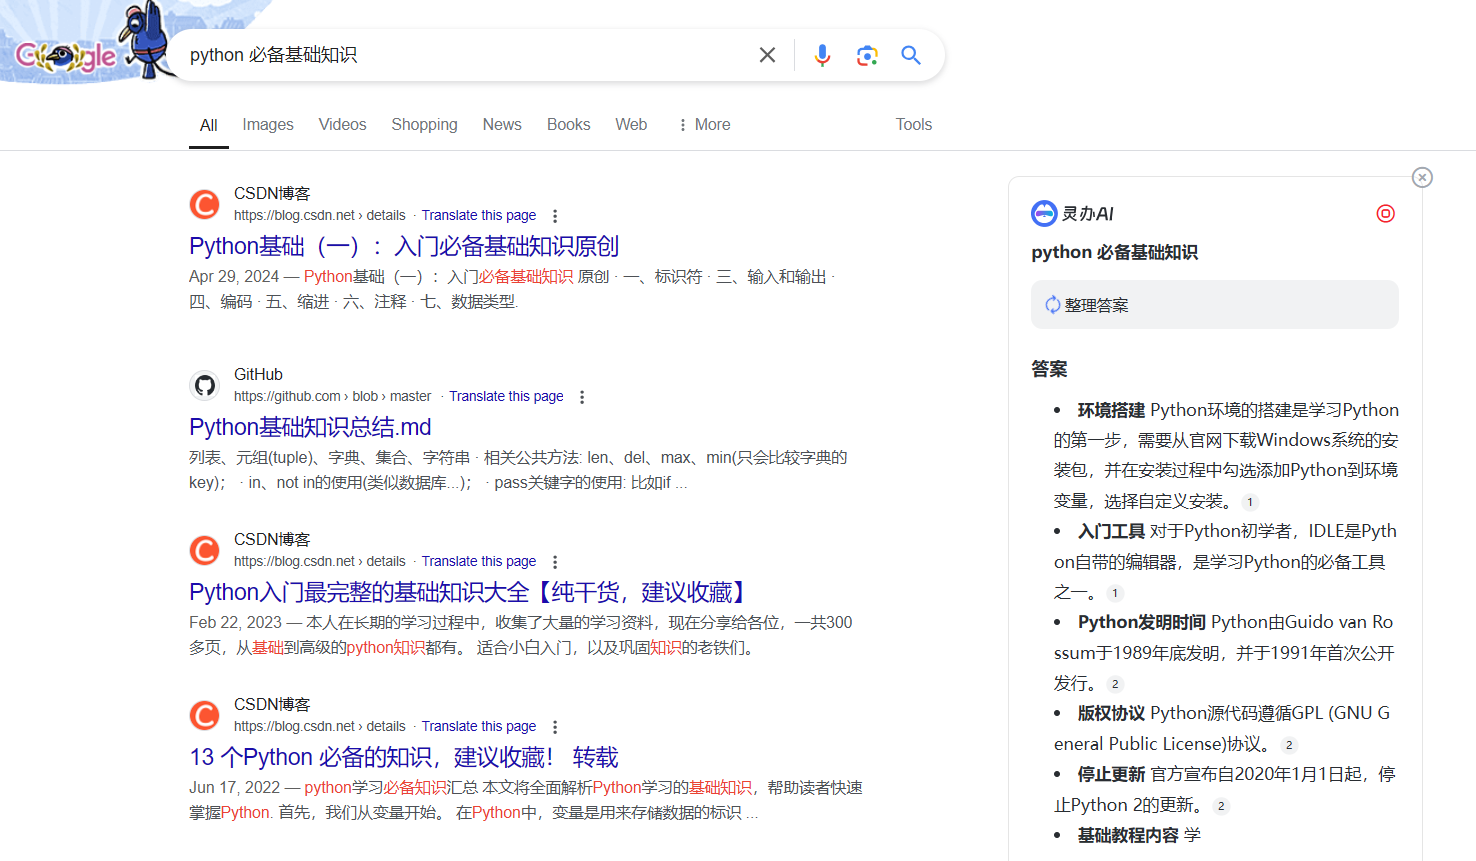The image size is (1476, 861).
Task: Switch to Shopping tab
Action: click(x=424, y=125)
